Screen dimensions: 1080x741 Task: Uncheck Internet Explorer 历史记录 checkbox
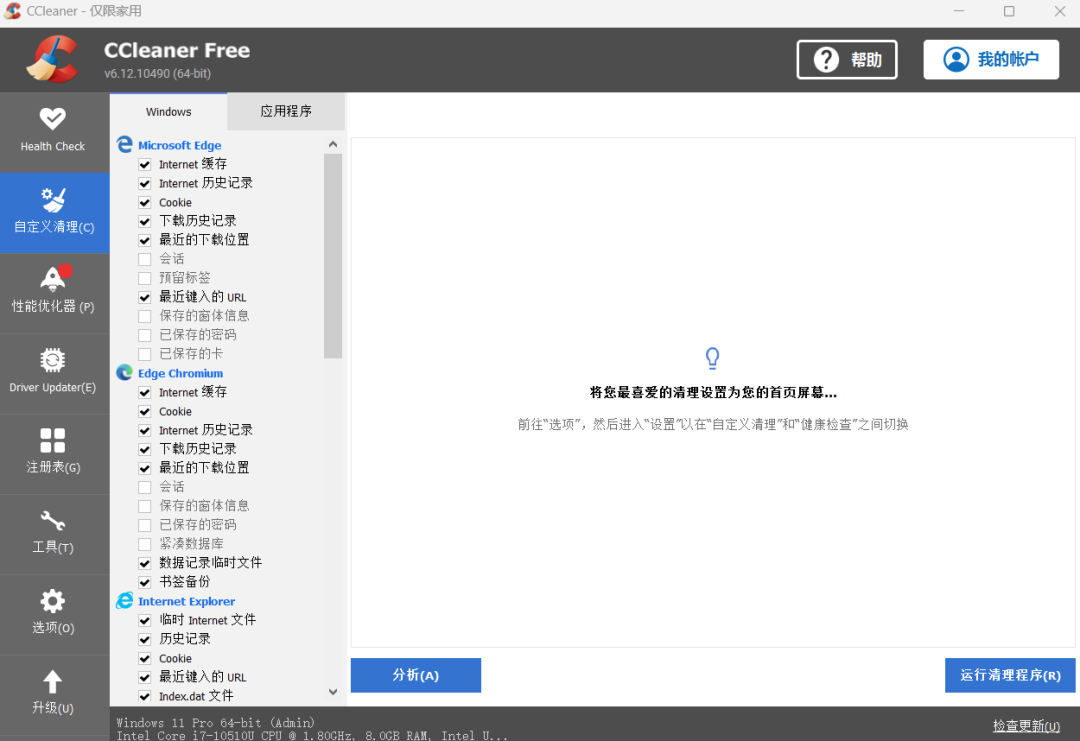click(145, 639)
